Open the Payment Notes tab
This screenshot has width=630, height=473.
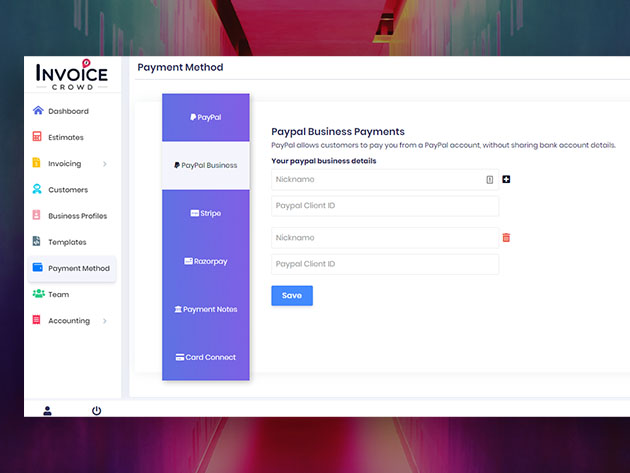(x=206, y=309)
